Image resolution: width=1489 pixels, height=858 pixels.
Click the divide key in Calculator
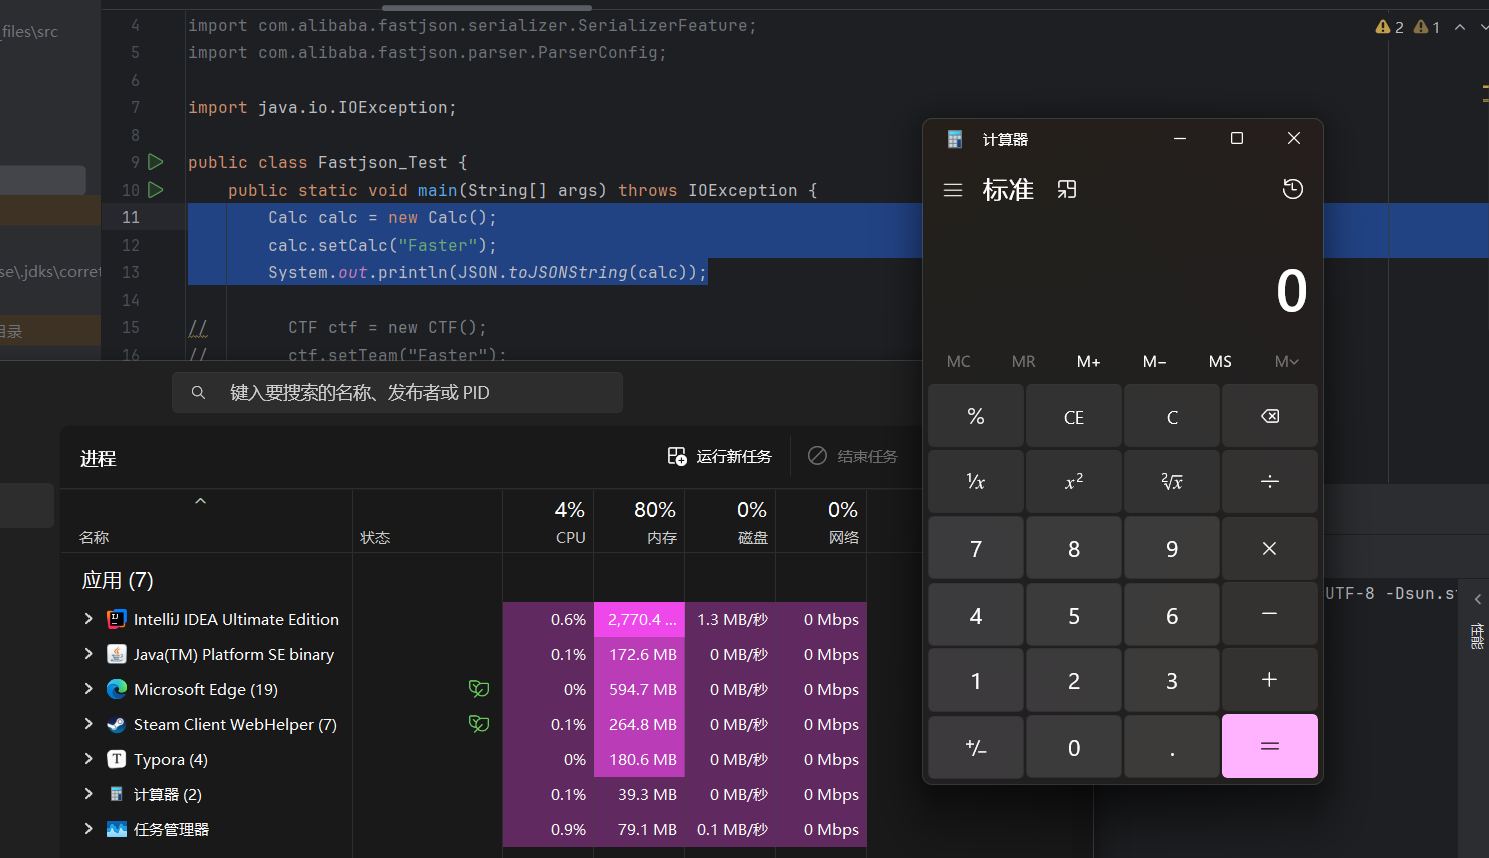[1270, 482]
